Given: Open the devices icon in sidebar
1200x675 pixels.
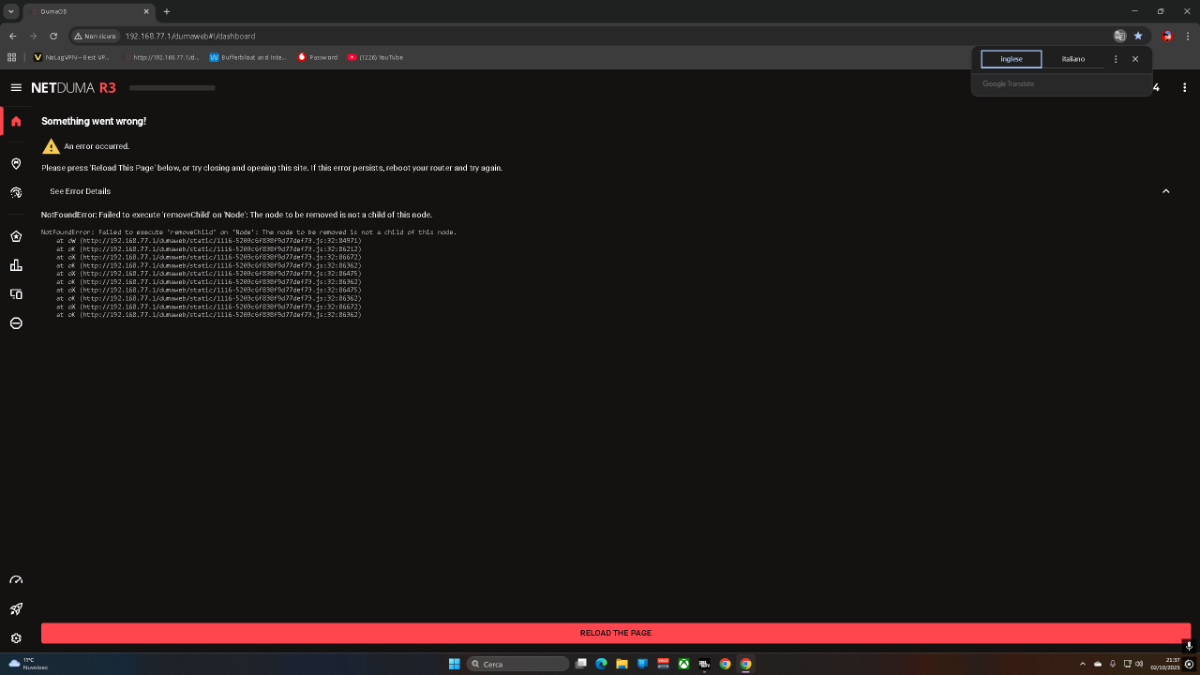Looking at the screenshot, I should click(16, 294).
